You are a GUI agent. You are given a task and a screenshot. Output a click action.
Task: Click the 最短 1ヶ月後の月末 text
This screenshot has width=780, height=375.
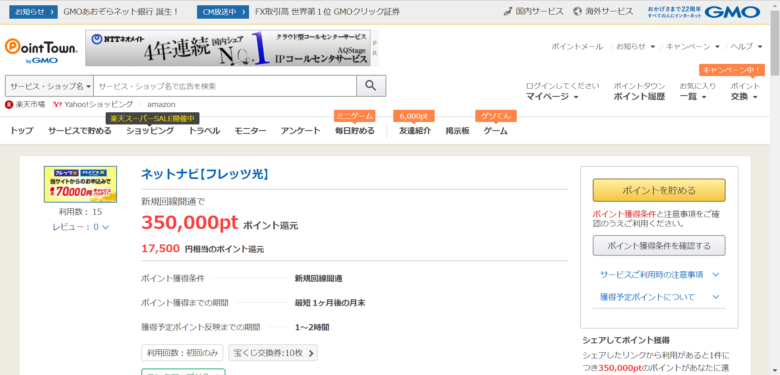330,302
